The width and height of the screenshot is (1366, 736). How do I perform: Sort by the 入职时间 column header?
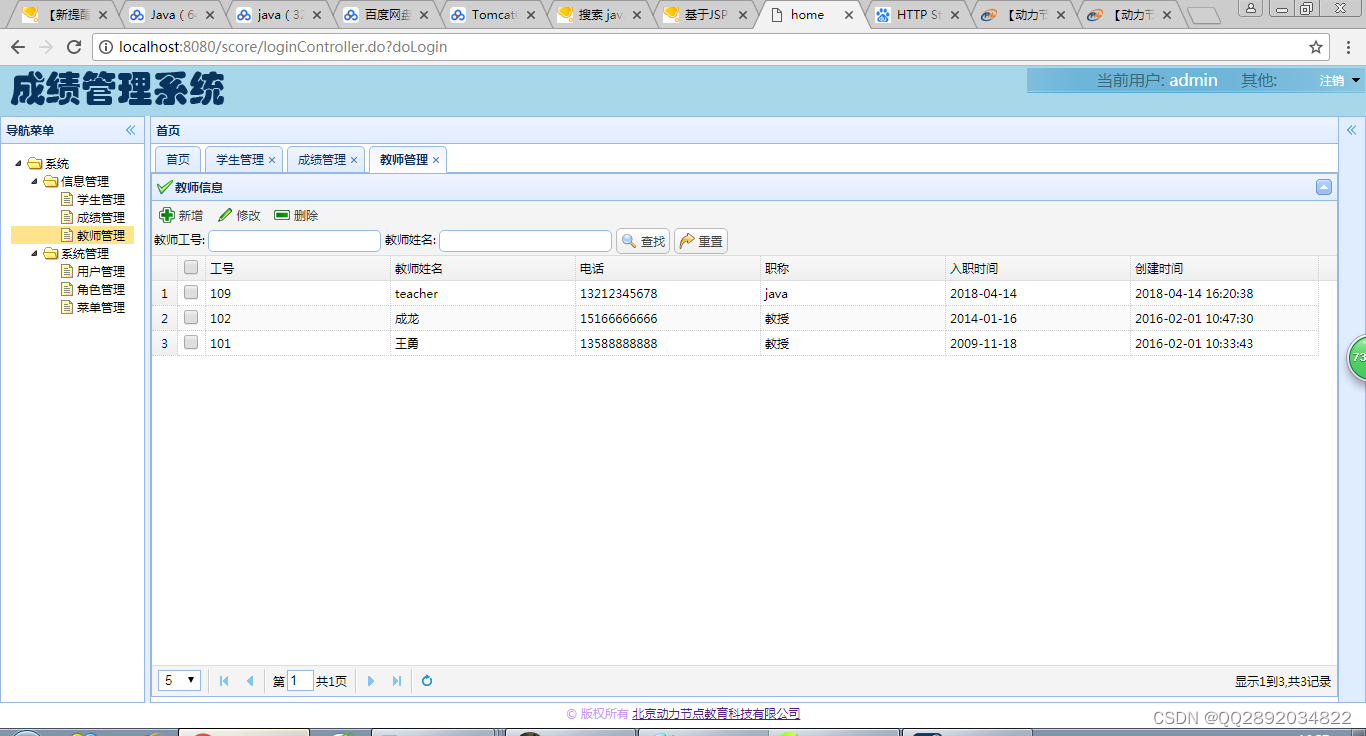tap(1038, 268)
